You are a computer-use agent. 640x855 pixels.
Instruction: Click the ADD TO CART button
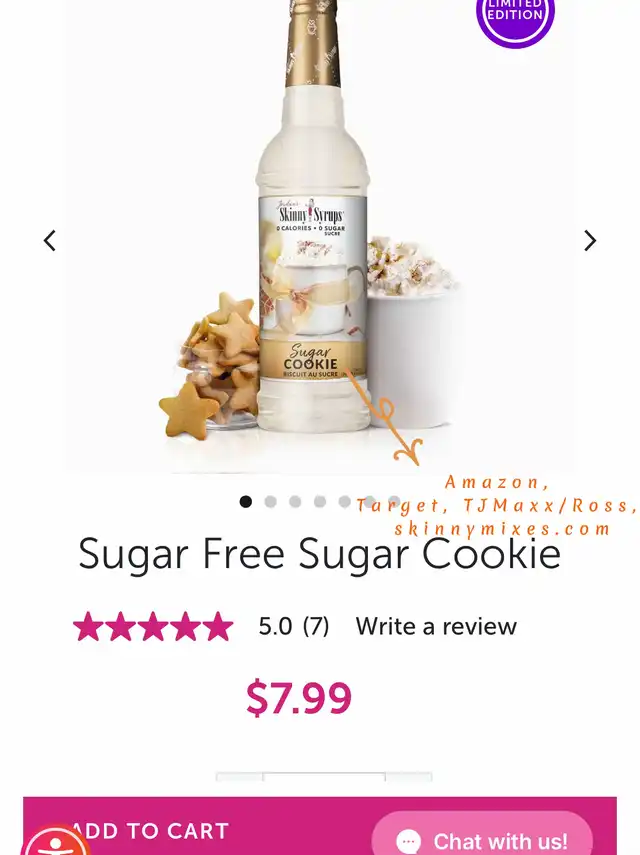319,826
